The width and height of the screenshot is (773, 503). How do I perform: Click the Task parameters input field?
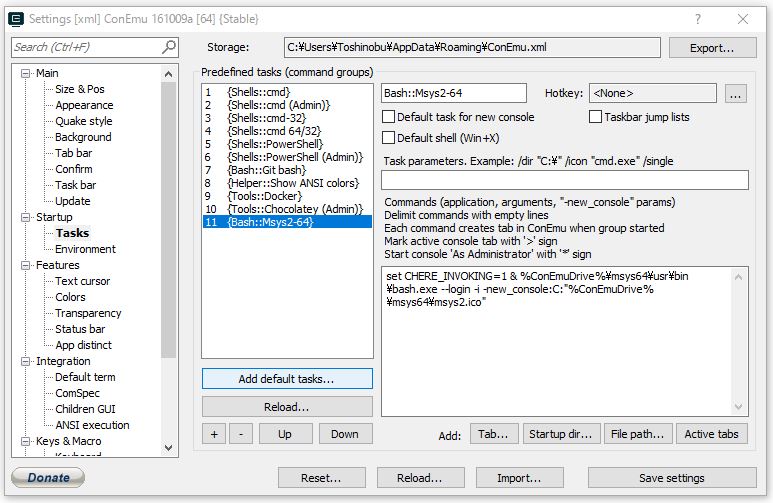[x=565, y=180]
